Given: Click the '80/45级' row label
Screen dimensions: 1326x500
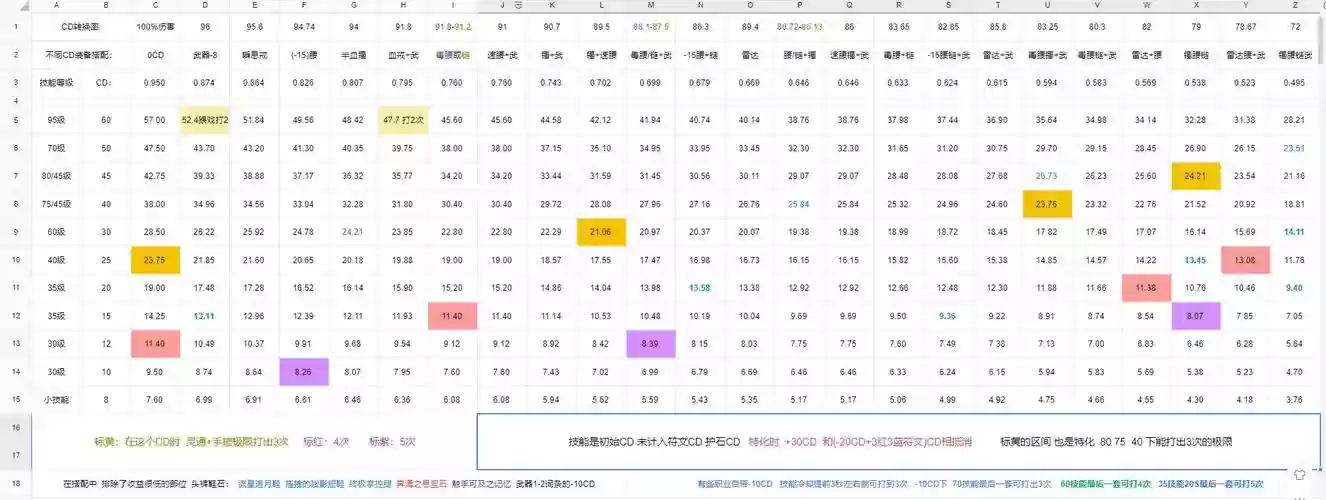Looking at the screenshot, I should click(x=56, y=176).
